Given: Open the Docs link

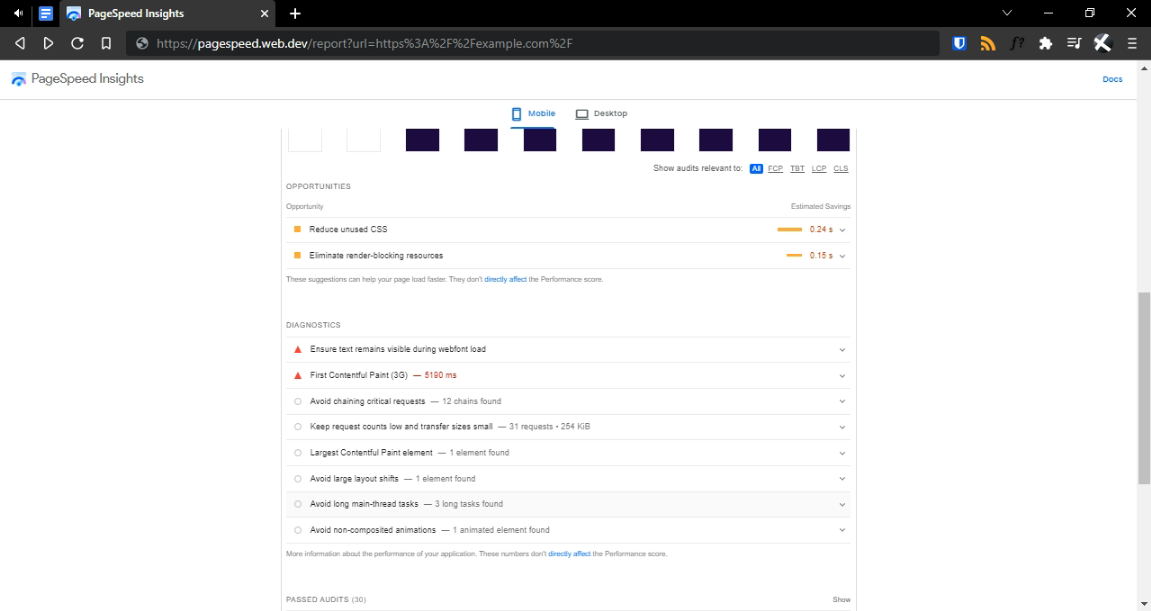Looking at the screenshot, I should (1112, 79).
